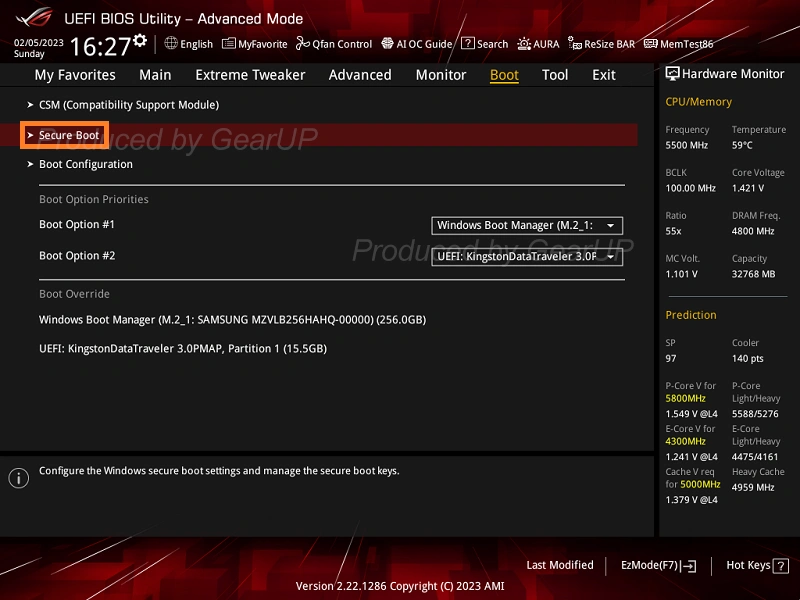
Task: Open Boot Option #1 dropdown
Action: [527, 226]
